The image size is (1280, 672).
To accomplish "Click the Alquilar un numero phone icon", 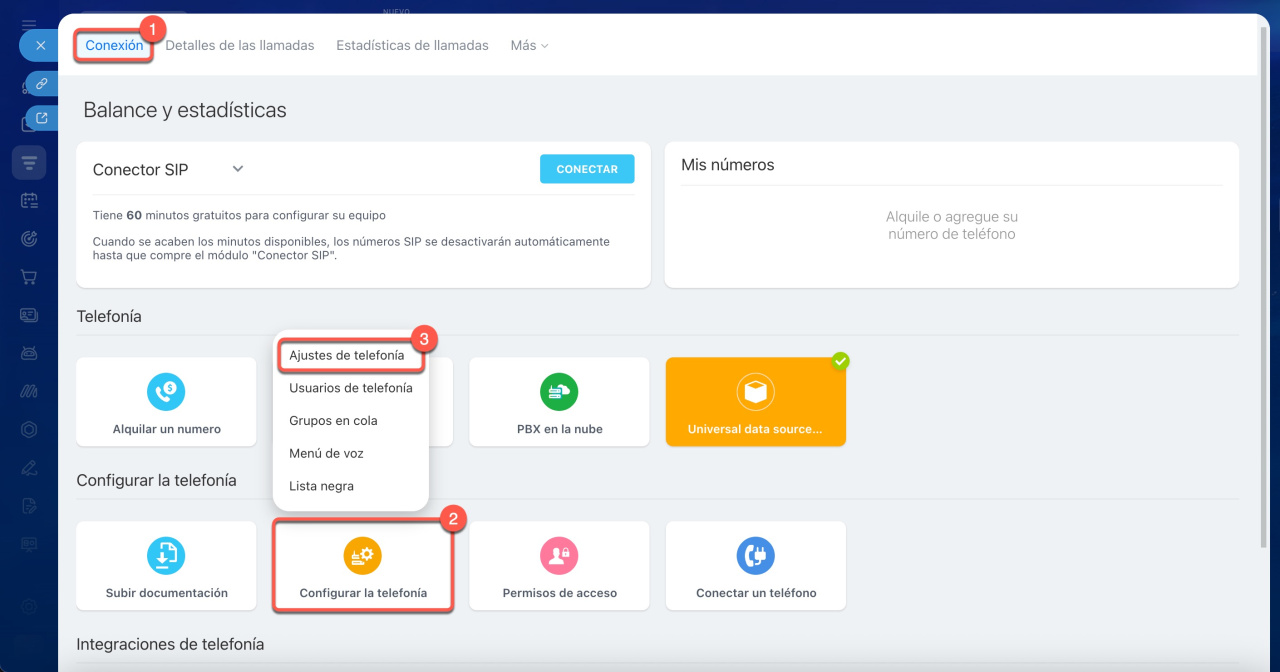I will tap(166, 392).
